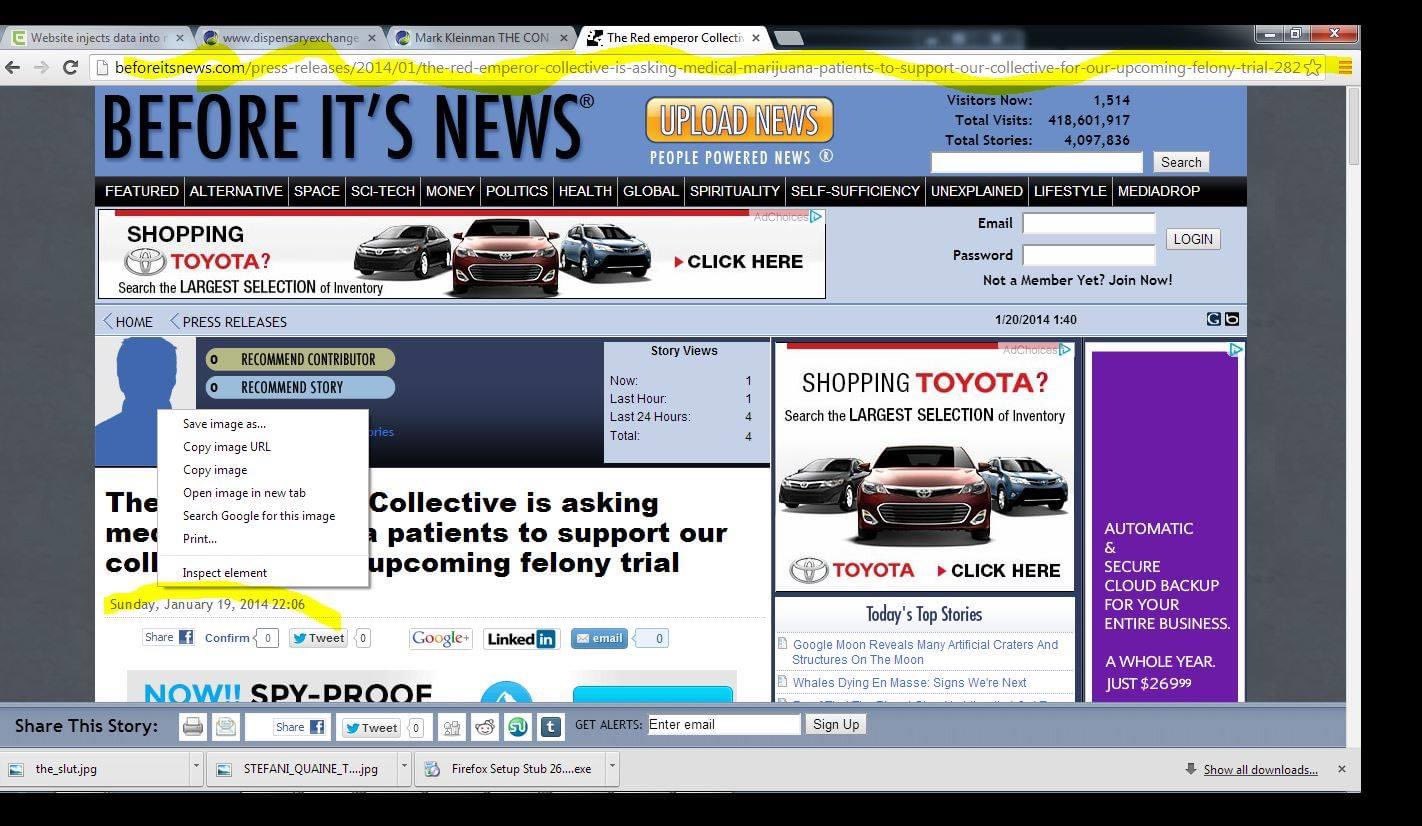The height and width of the screenshot is (826, 1422).
Task: Open the new tab button
Action: pyautogui.click(x=789, y=38)
